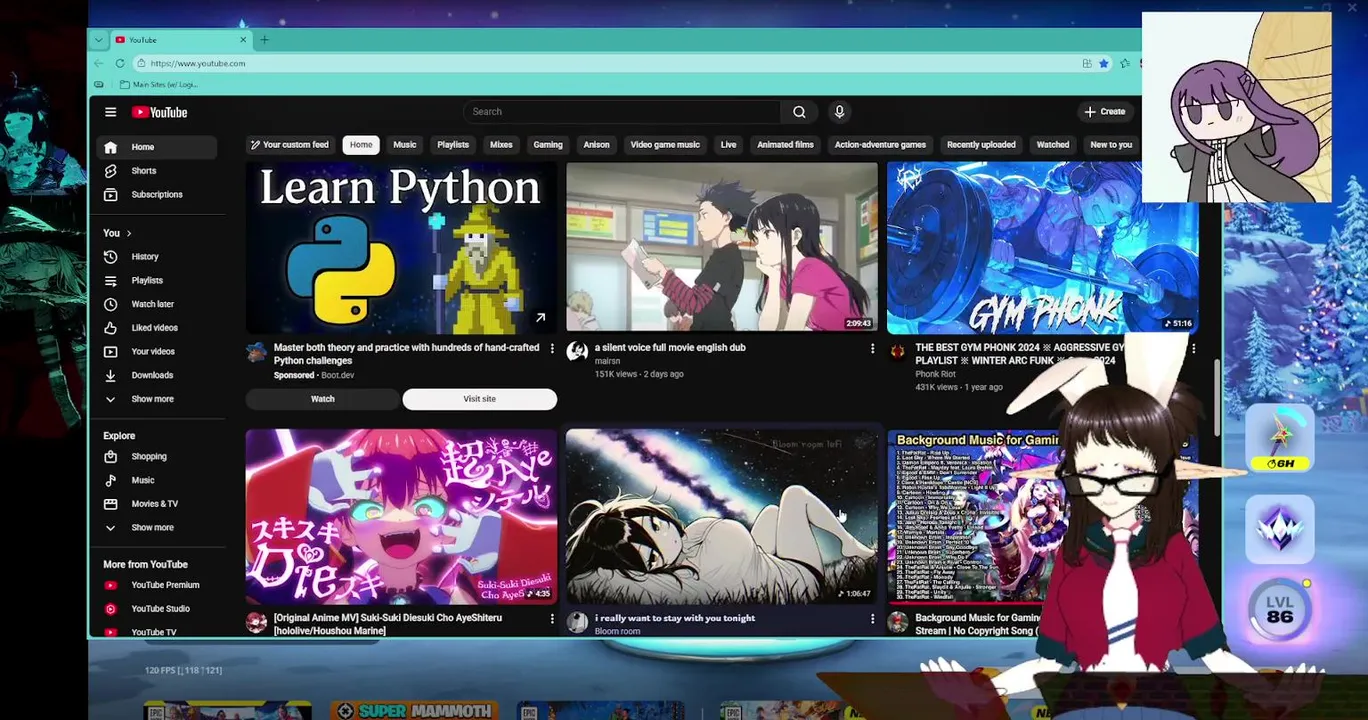Open the browser tab list dropdown

[x=98, y=40]
